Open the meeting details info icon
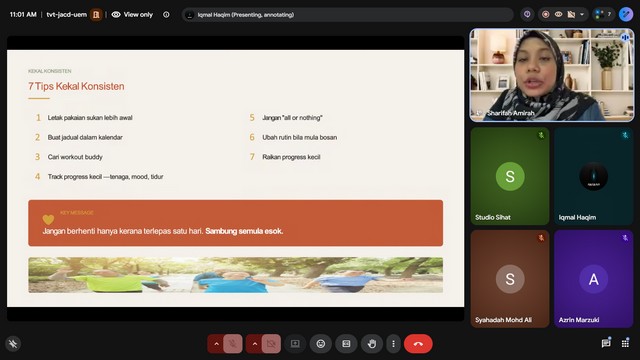Image resolution: width=640 pixels, height=360 pixels. tap(166, 15)
